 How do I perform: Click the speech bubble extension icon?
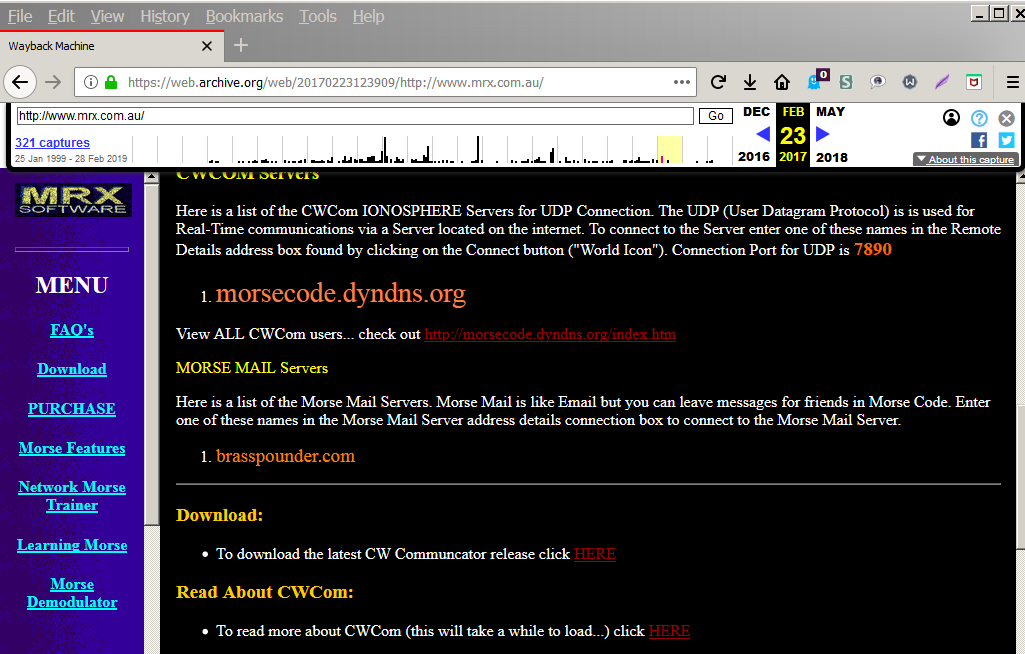pos(878,82)
